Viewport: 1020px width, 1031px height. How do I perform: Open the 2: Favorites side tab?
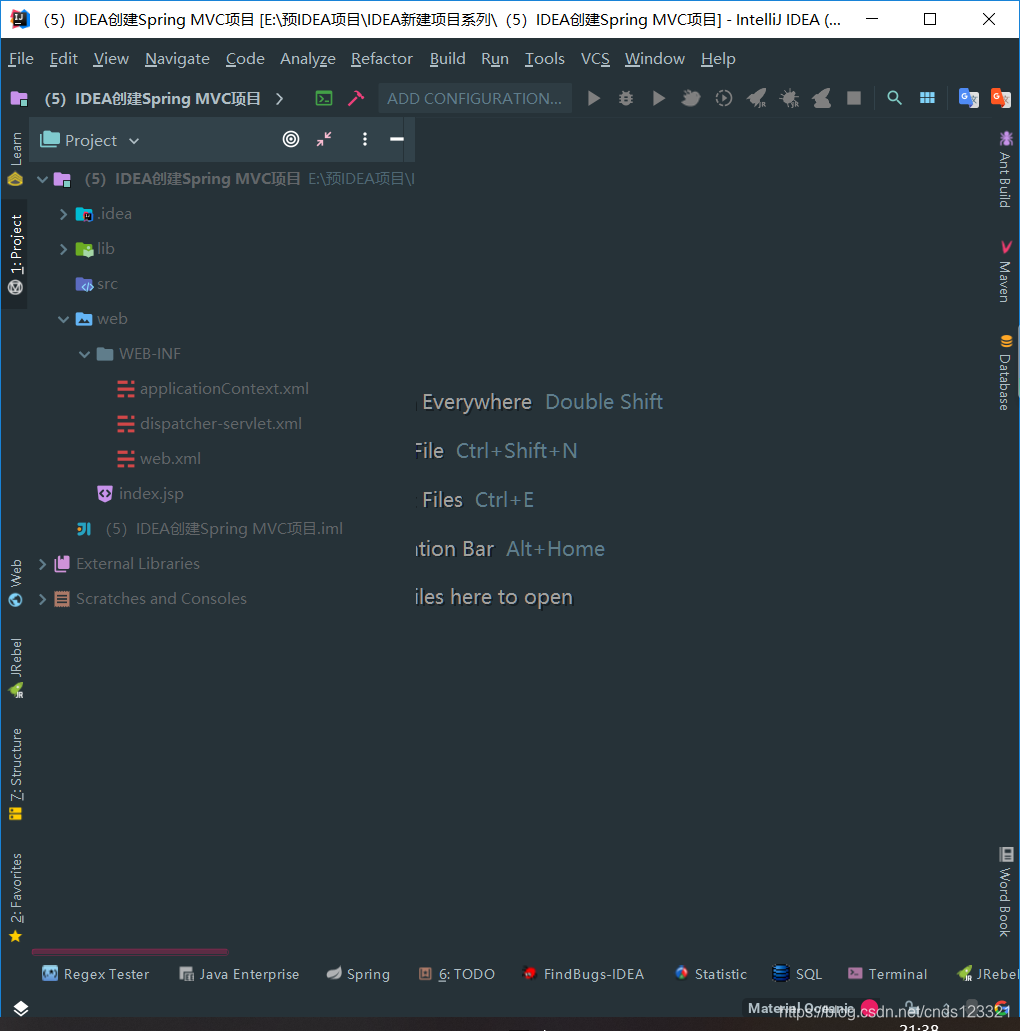tap(15, 898)
